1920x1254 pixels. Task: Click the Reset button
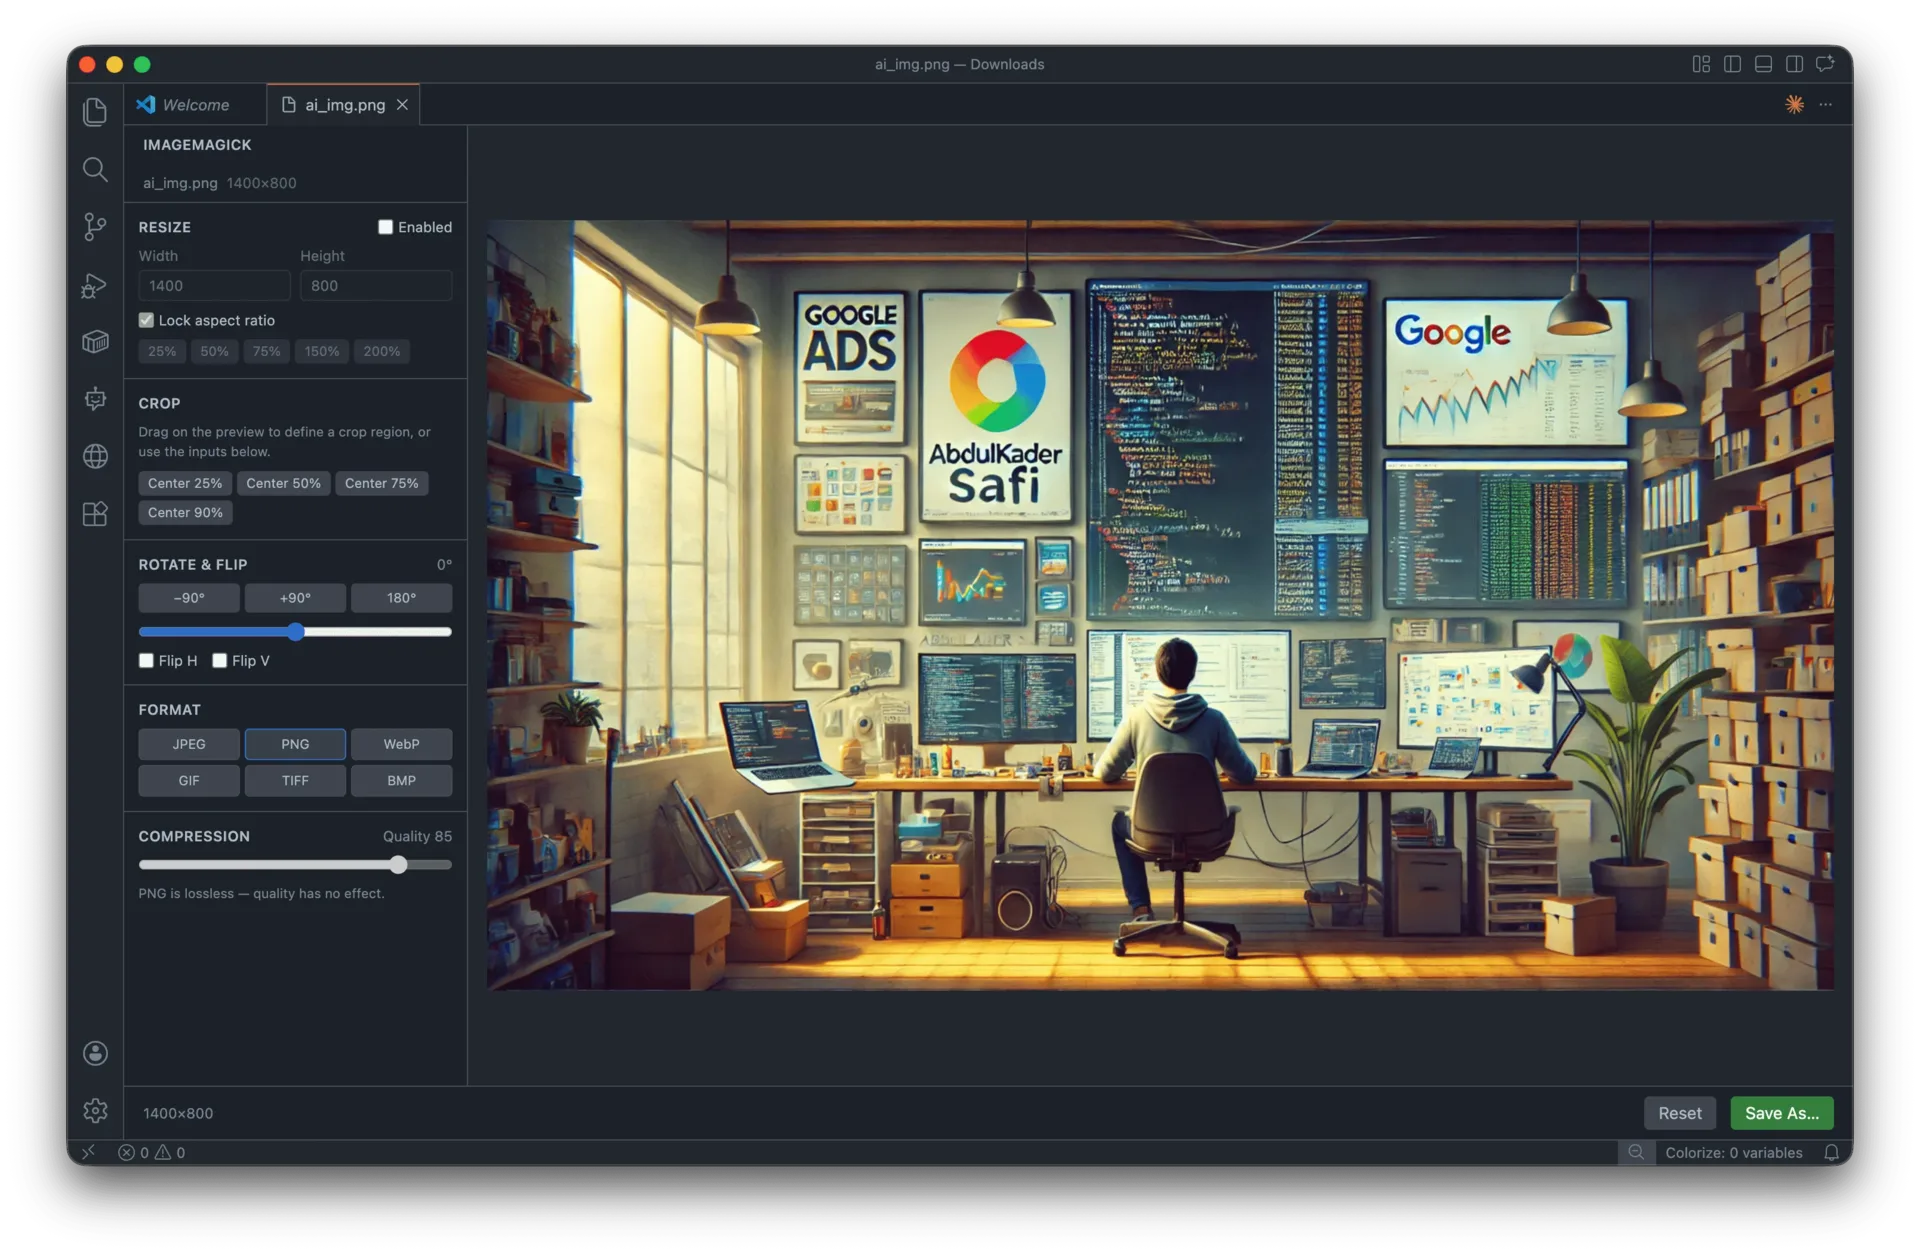click(1679, 1113)
